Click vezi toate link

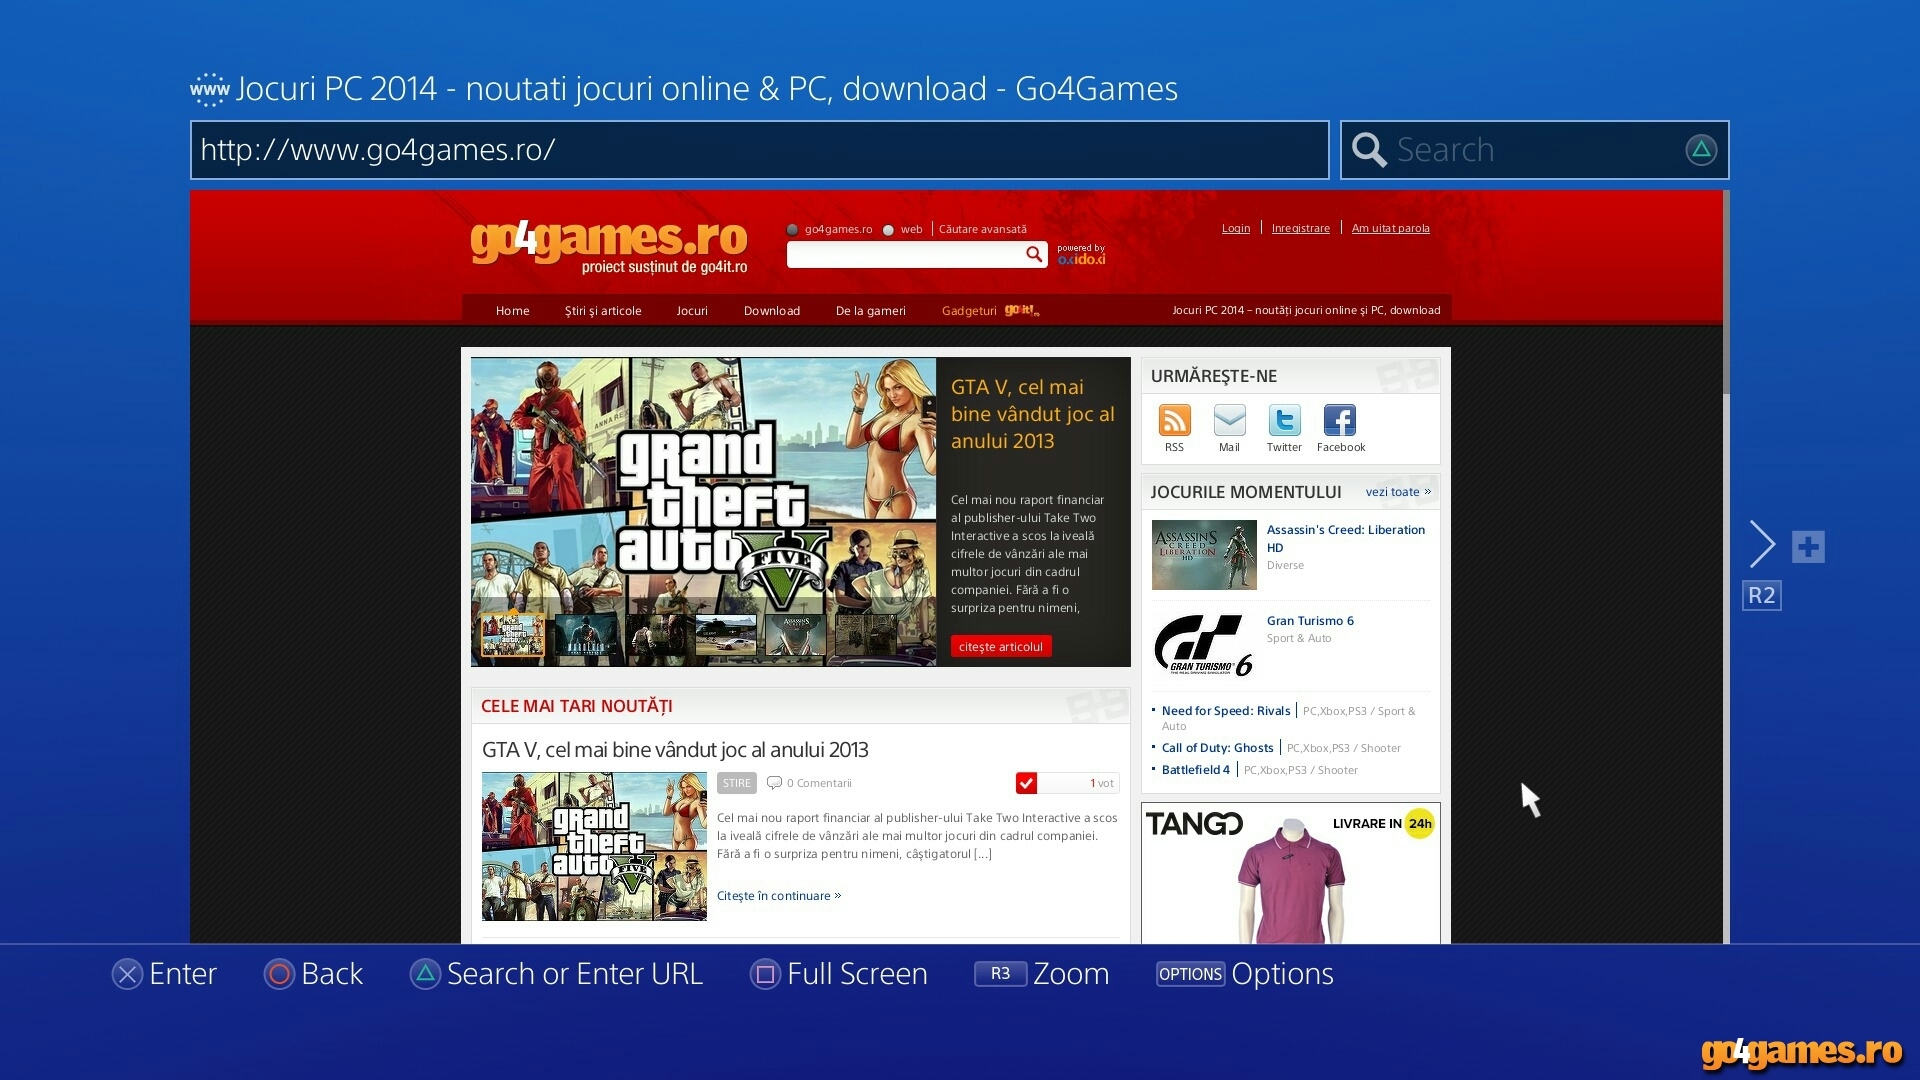click(1398, 492)
